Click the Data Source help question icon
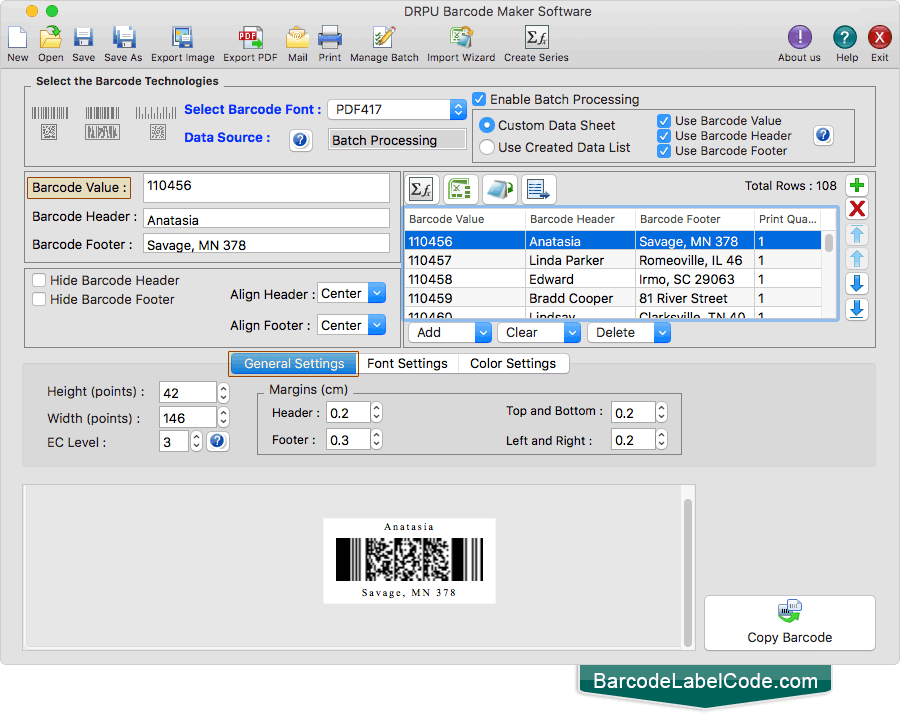This screenshot has width=900, height=713. tap(300, 140)
